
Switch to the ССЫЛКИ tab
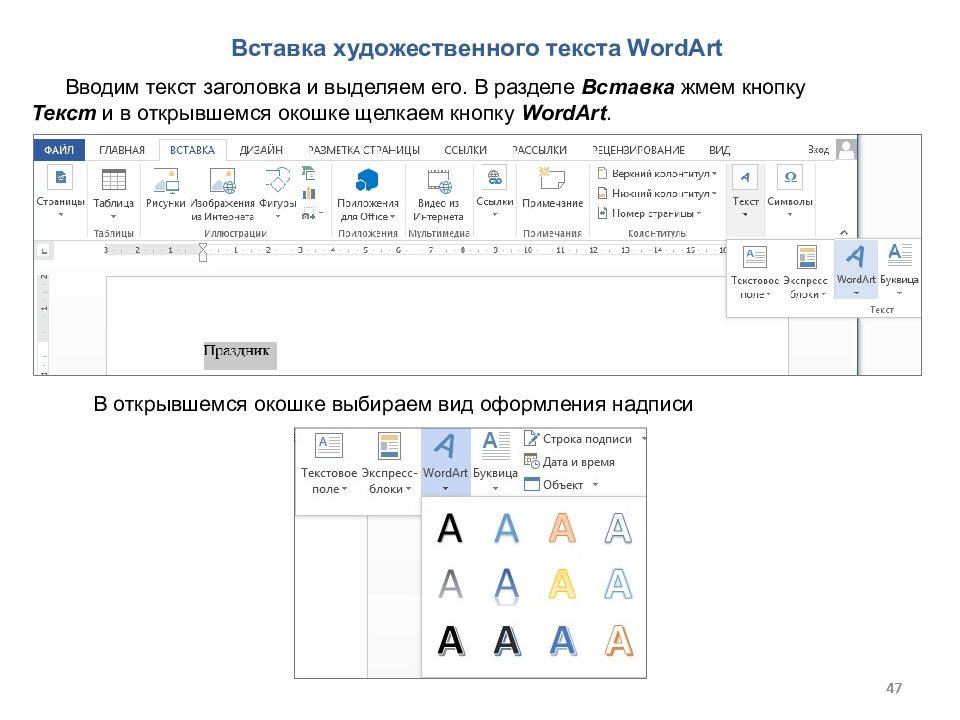(465, 150)
